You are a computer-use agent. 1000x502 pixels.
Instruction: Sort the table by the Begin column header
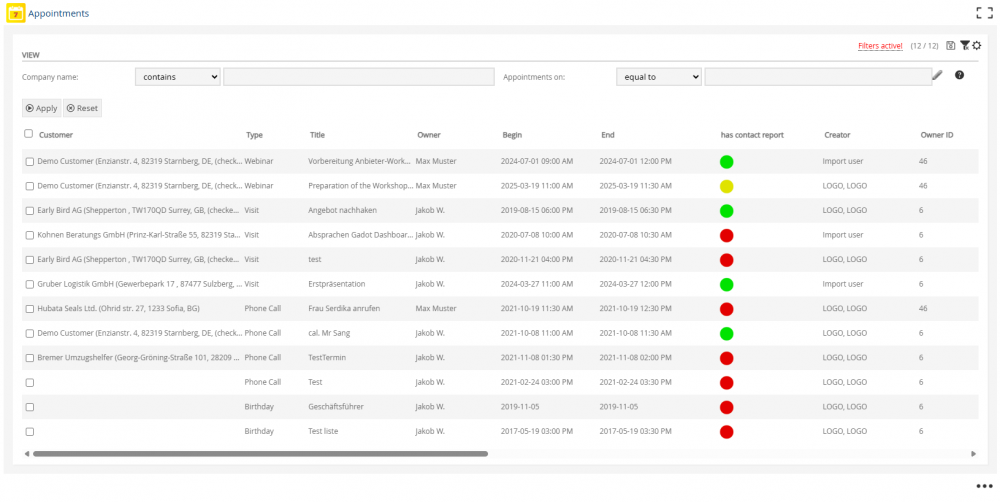pyautogui.click(x=512, y=135)
